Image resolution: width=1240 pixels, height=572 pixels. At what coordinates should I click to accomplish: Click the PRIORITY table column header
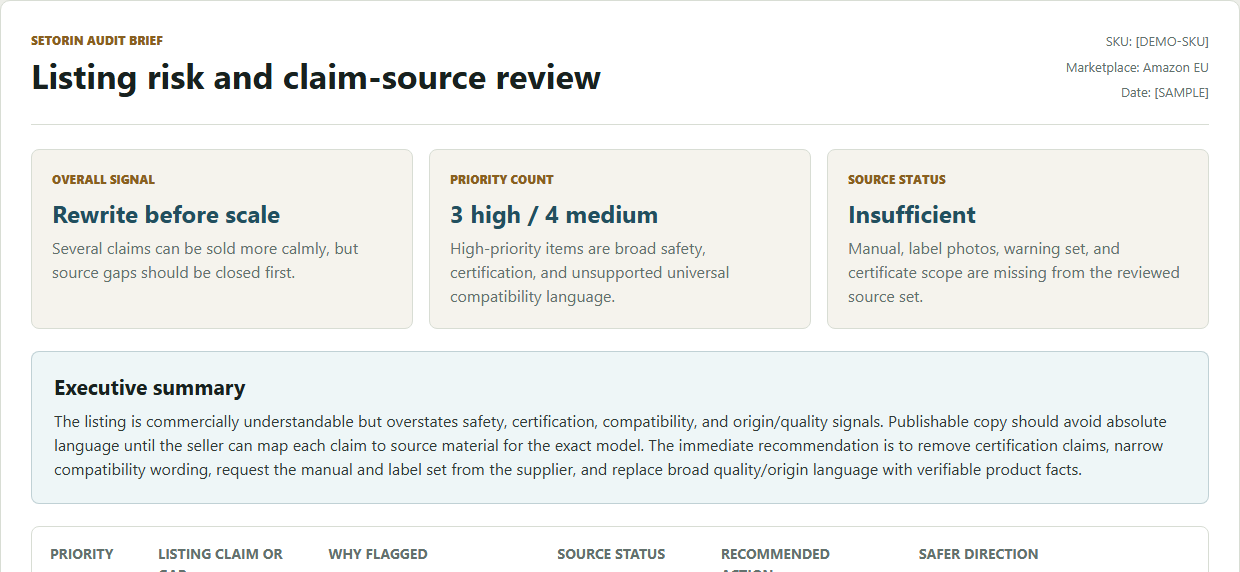(x=82, y=554)
